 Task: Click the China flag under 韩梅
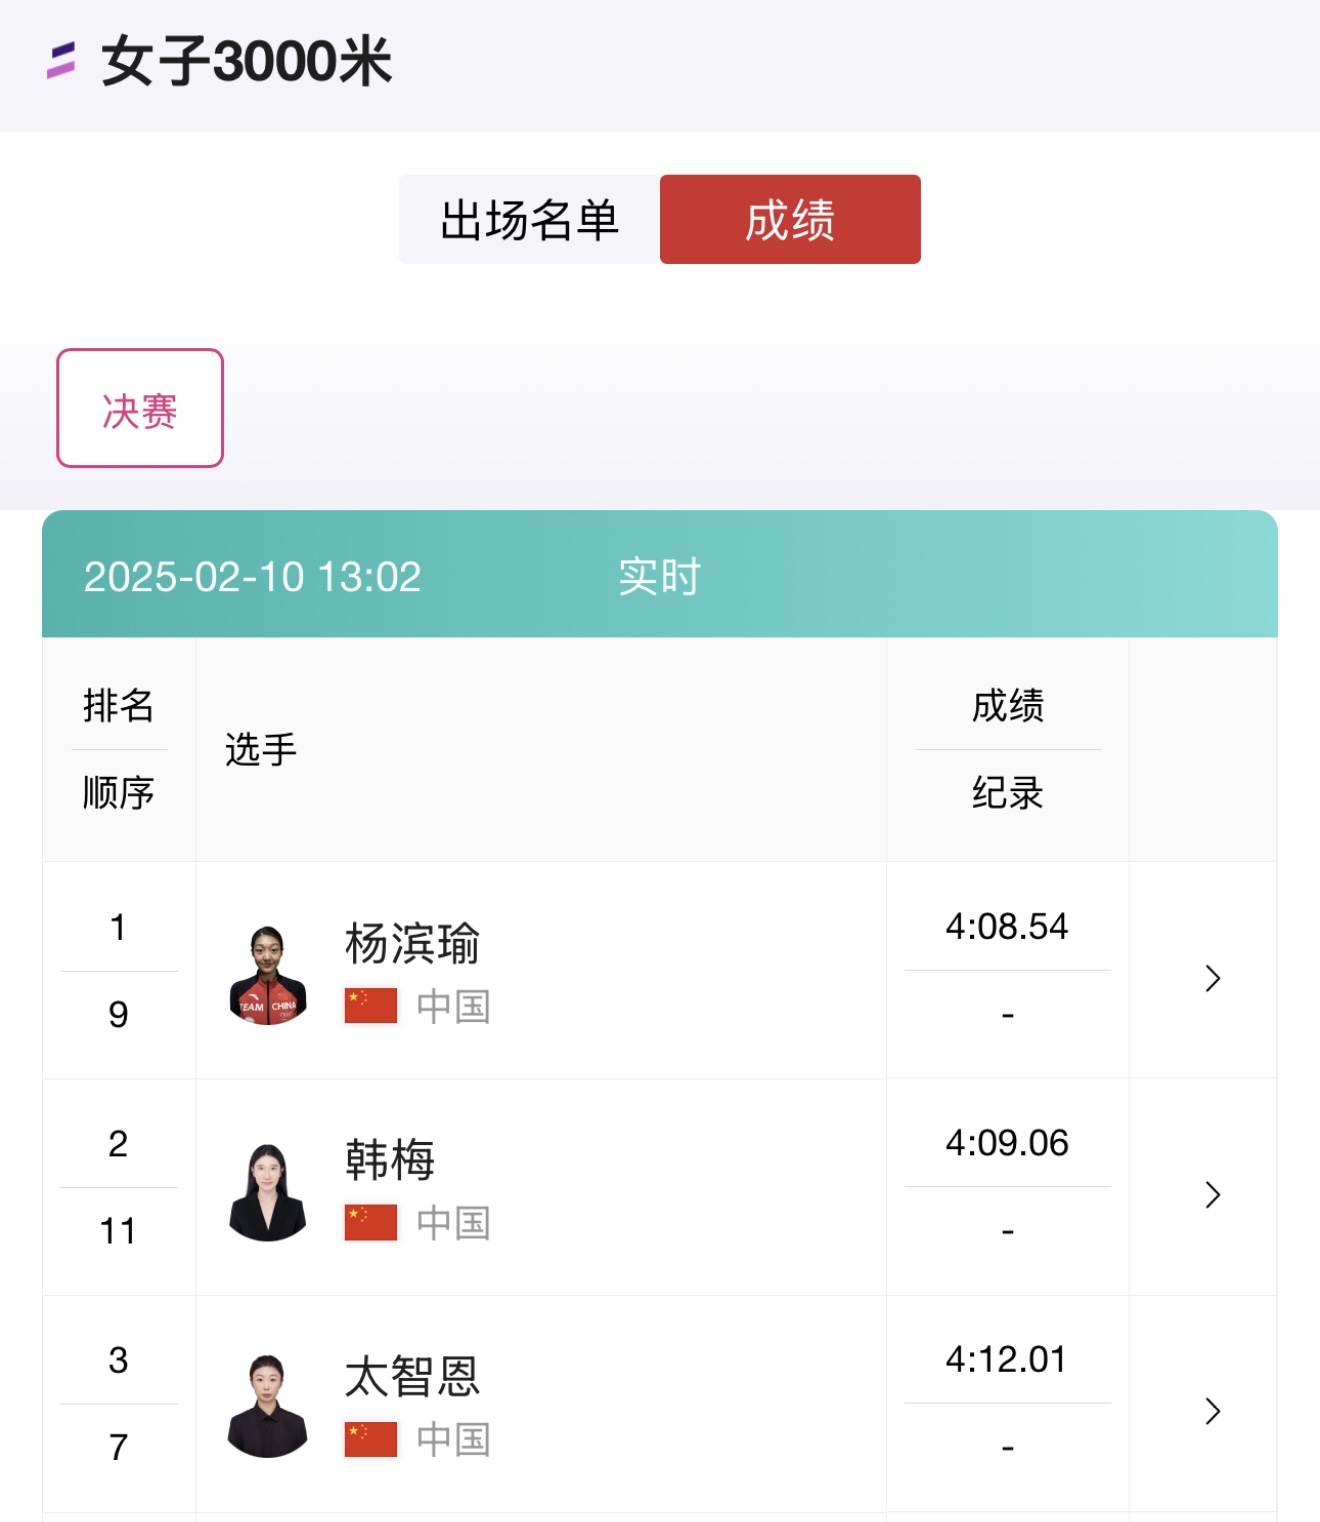click(371, 1222)
